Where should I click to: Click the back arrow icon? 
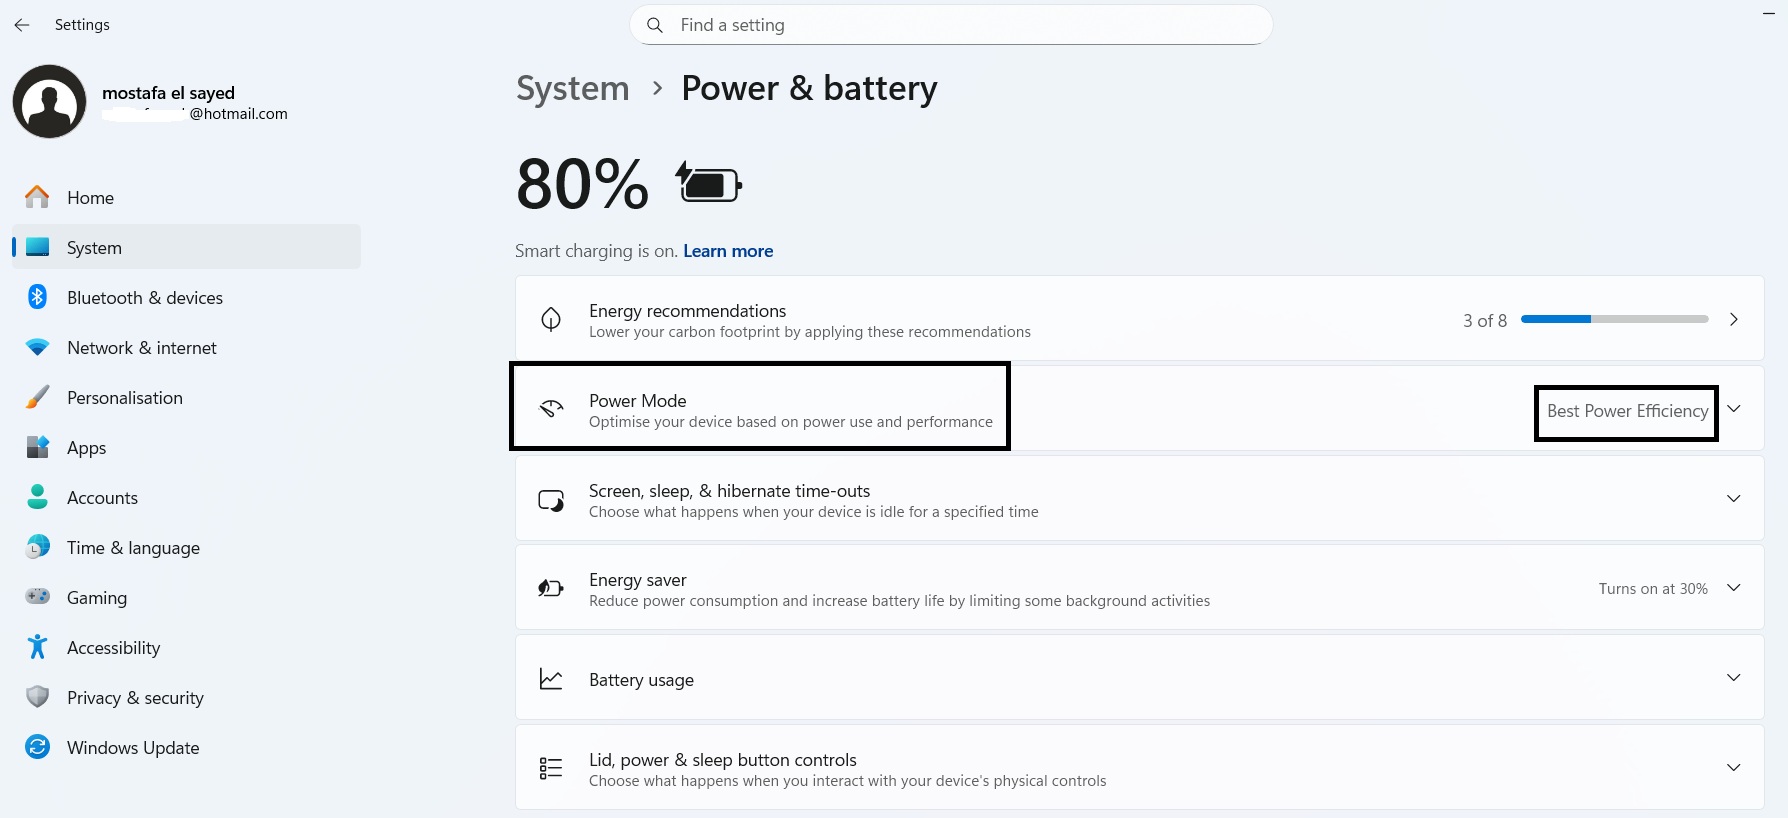click(x=22, y=25)
